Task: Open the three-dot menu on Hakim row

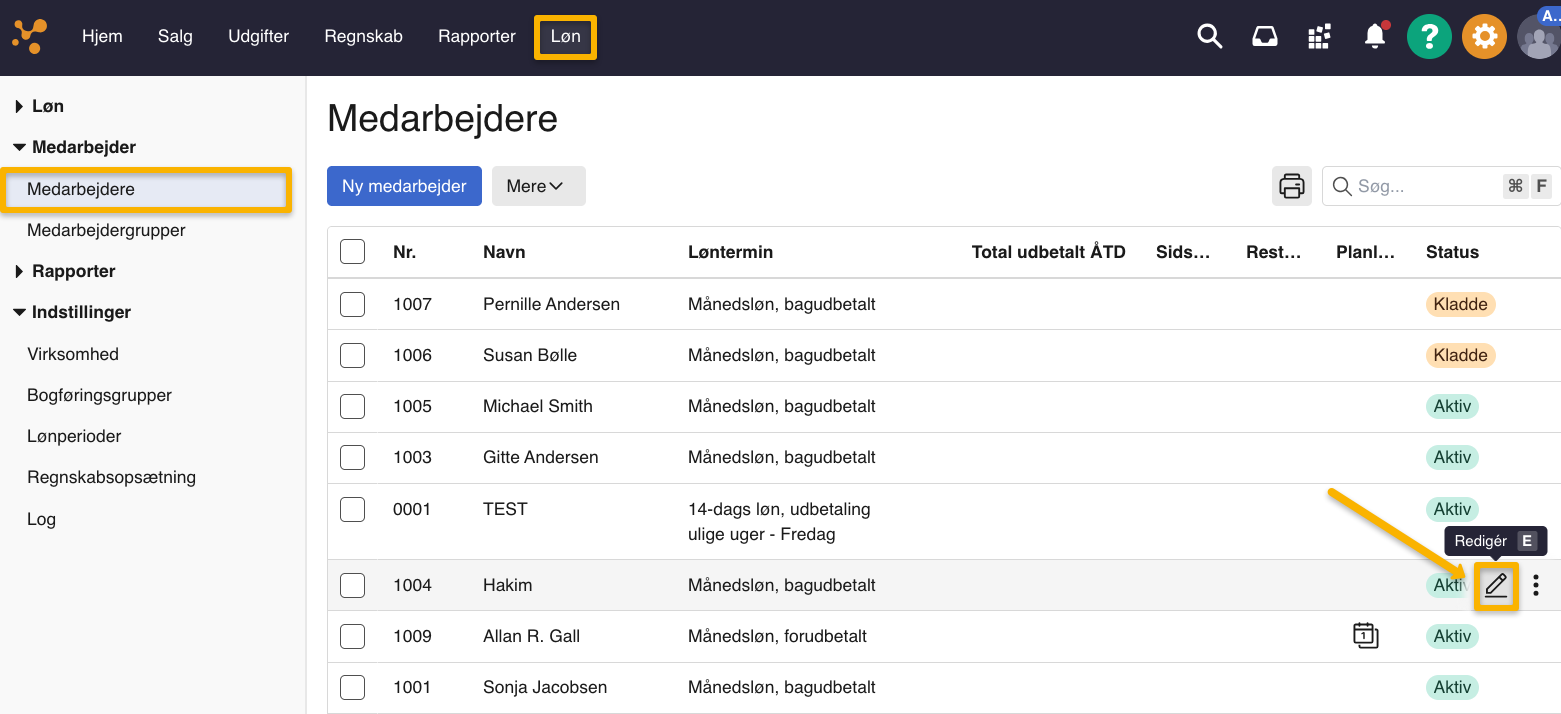Action: click(x=1536, y=586)
